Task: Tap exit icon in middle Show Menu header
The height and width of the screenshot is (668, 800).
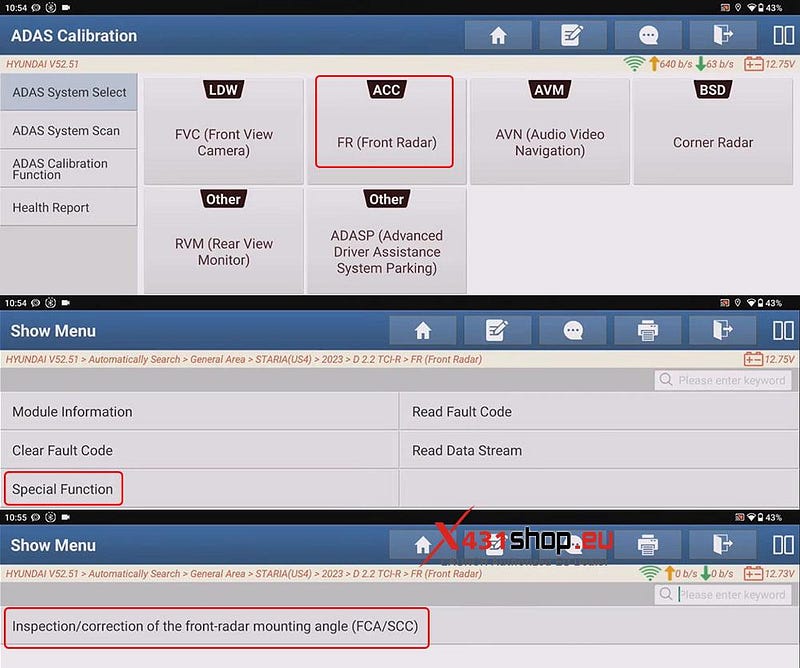Action: click(x=722, y=330)
